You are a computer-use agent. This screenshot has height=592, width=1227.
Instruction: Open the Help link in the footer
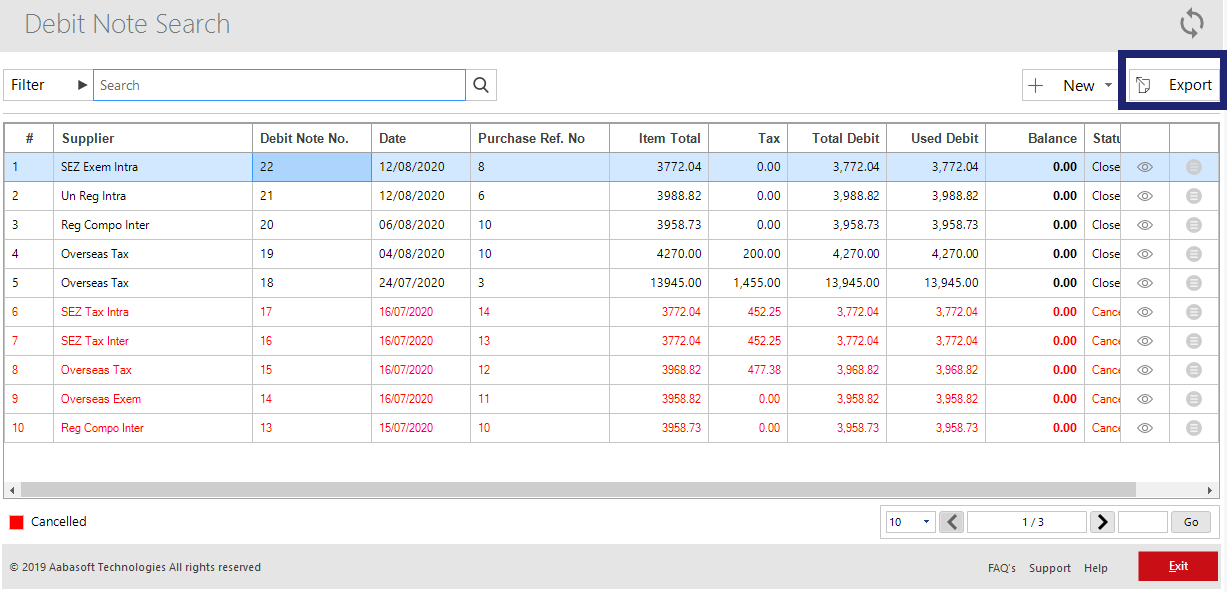click(x=1095, y=568)
